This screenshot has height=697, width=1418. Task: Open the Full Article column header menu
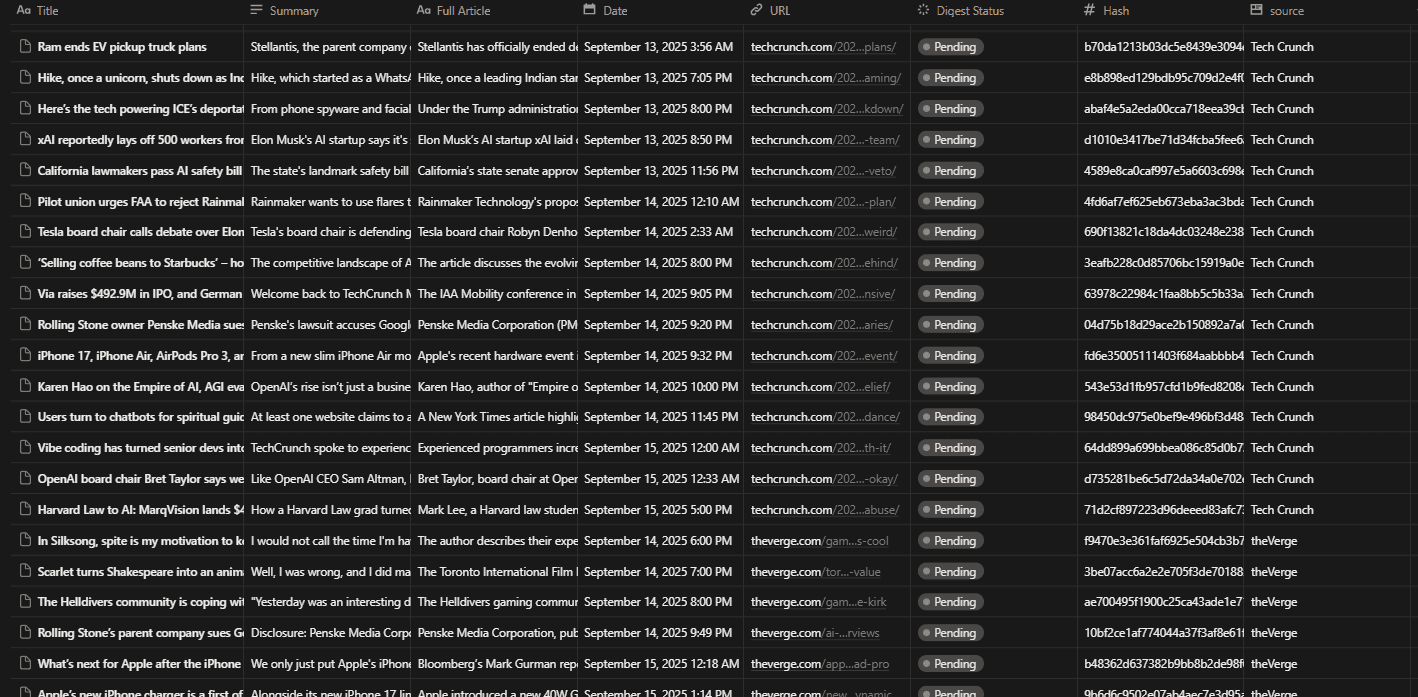pyautogui.click(x=463, y=10)
